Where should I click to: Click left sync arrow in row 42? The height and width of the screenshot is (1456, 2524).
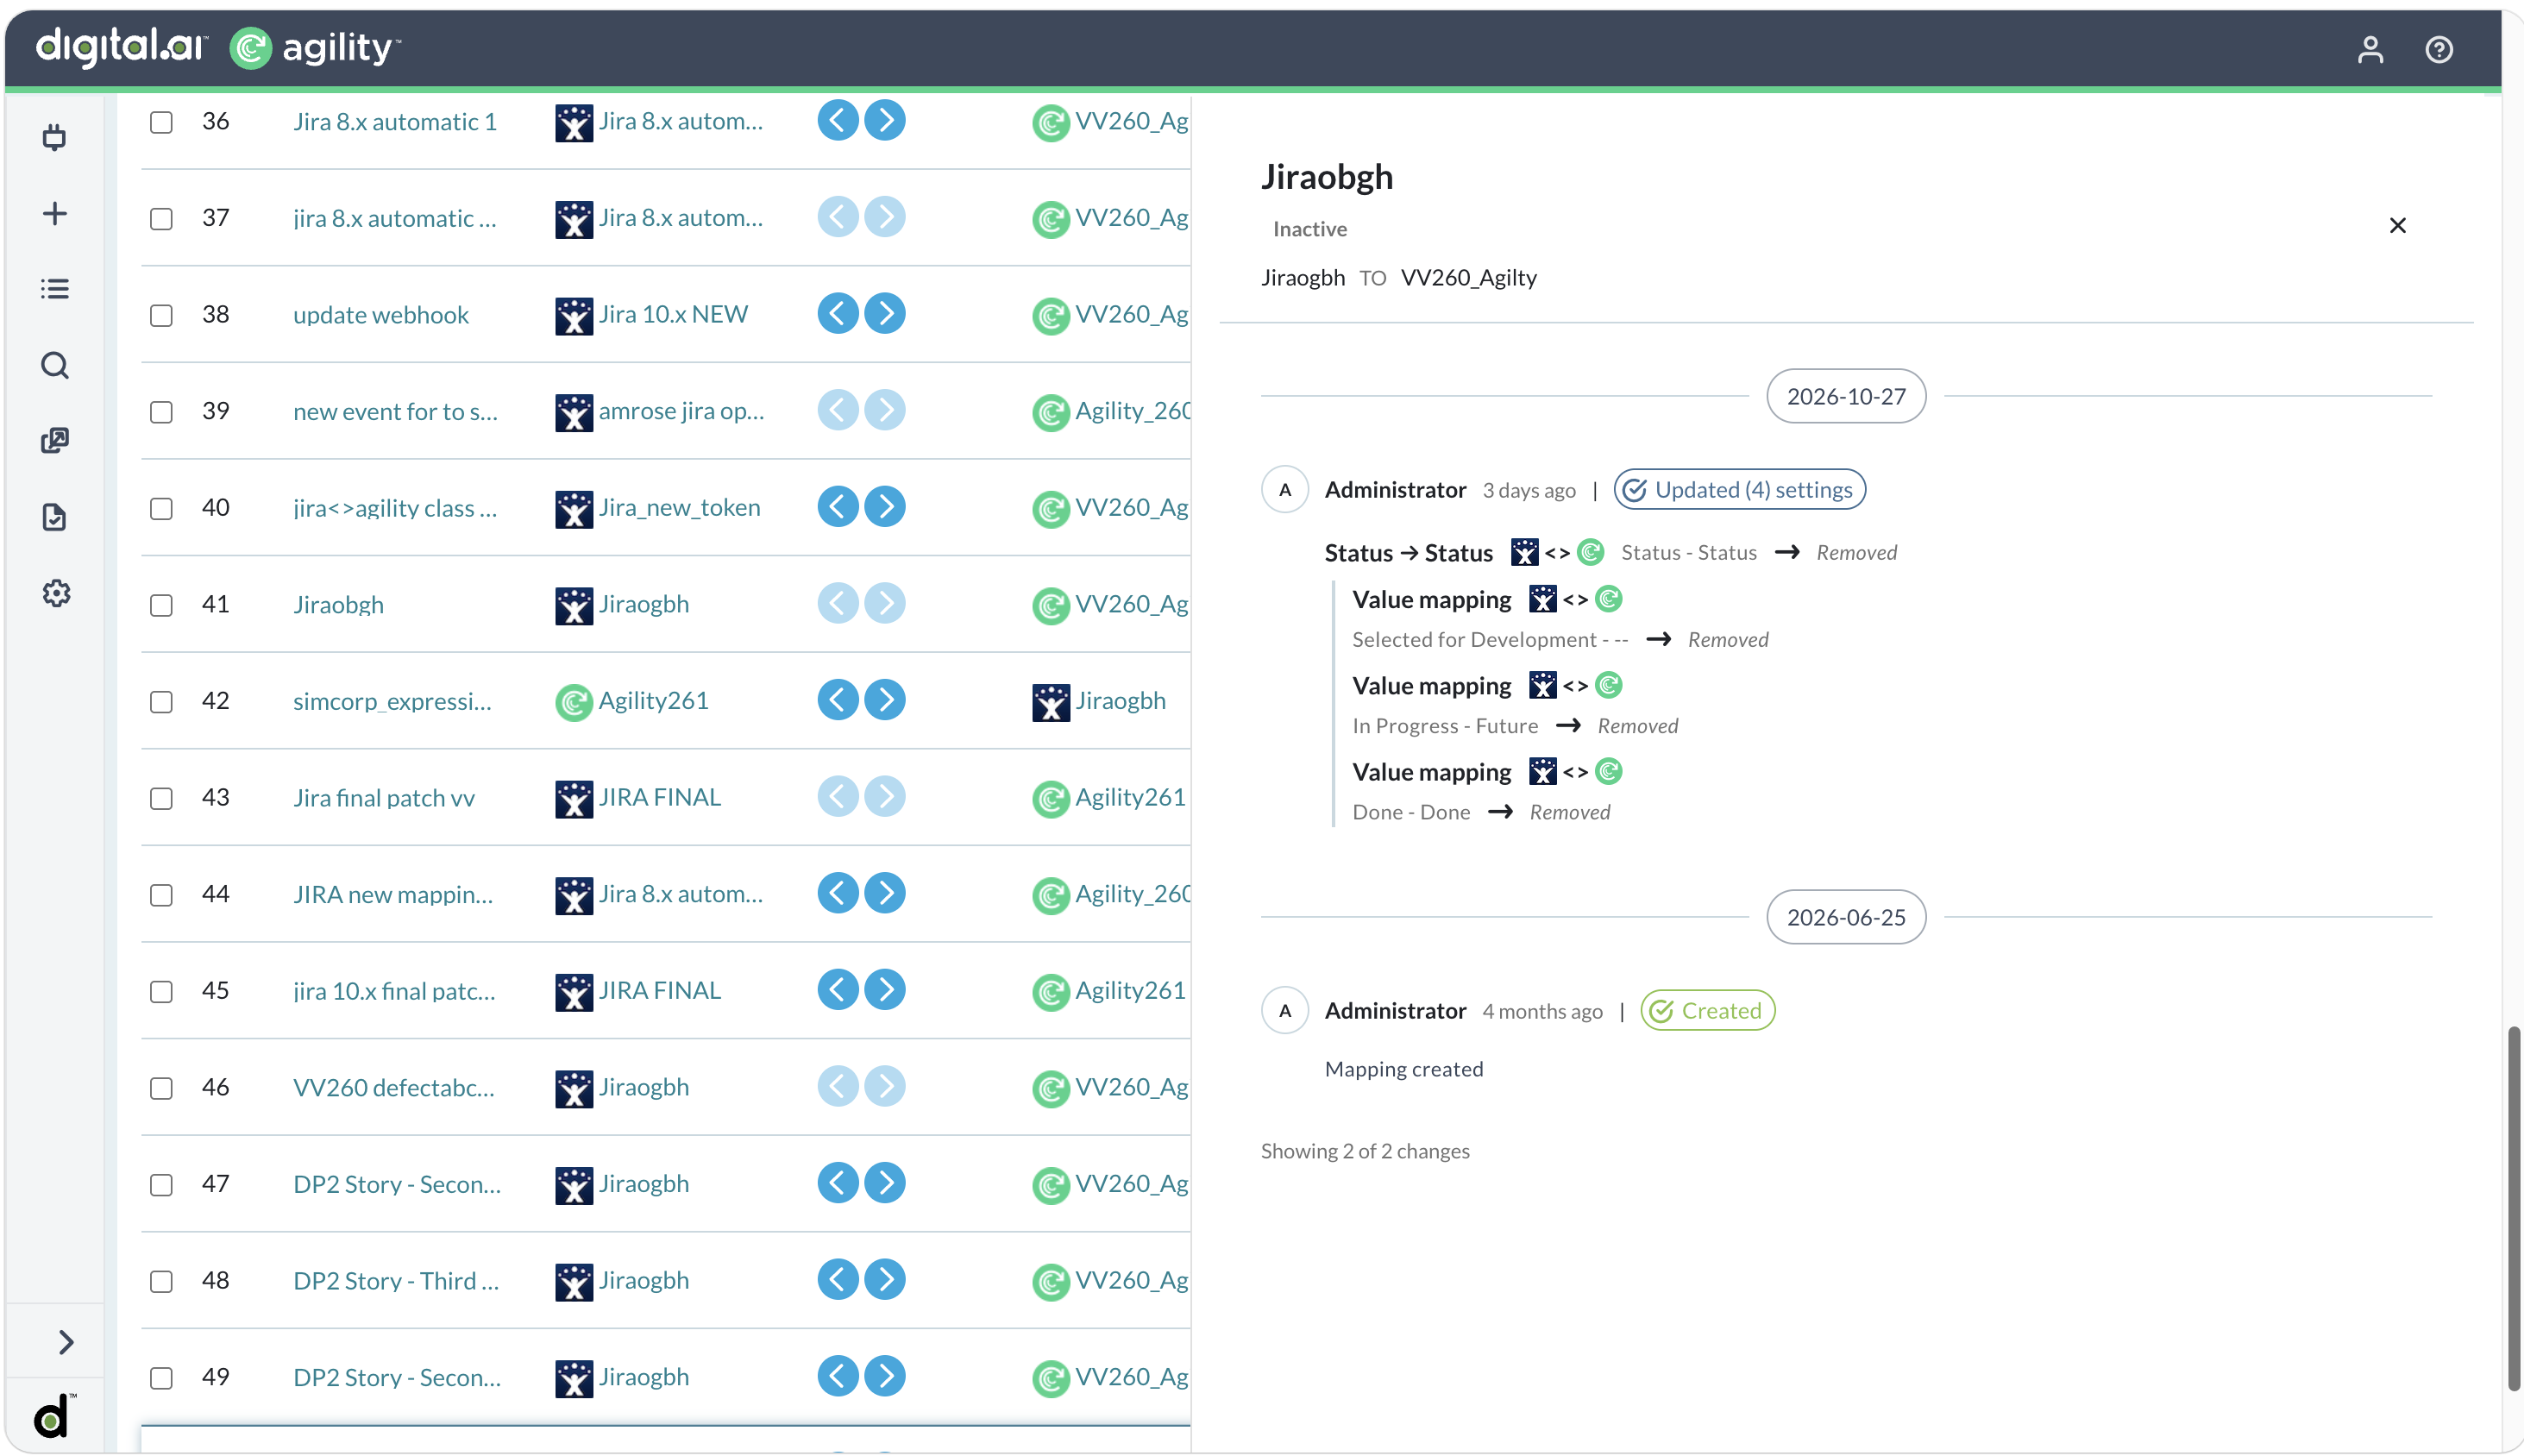[x=838, y=700]
